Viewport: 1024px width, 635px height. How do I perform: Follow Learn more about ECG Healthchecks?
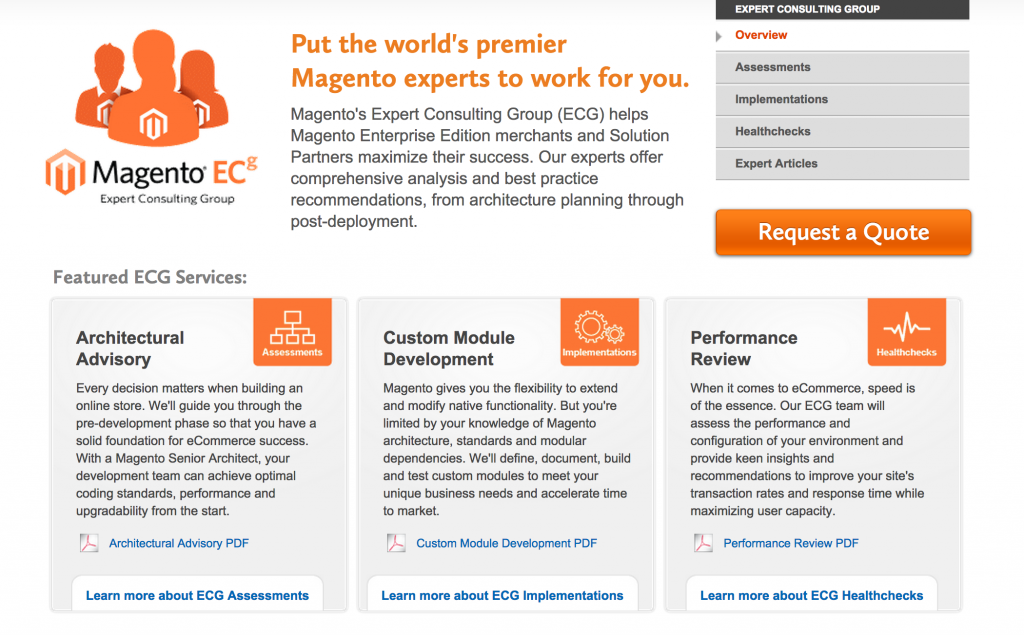coord(812,595)
